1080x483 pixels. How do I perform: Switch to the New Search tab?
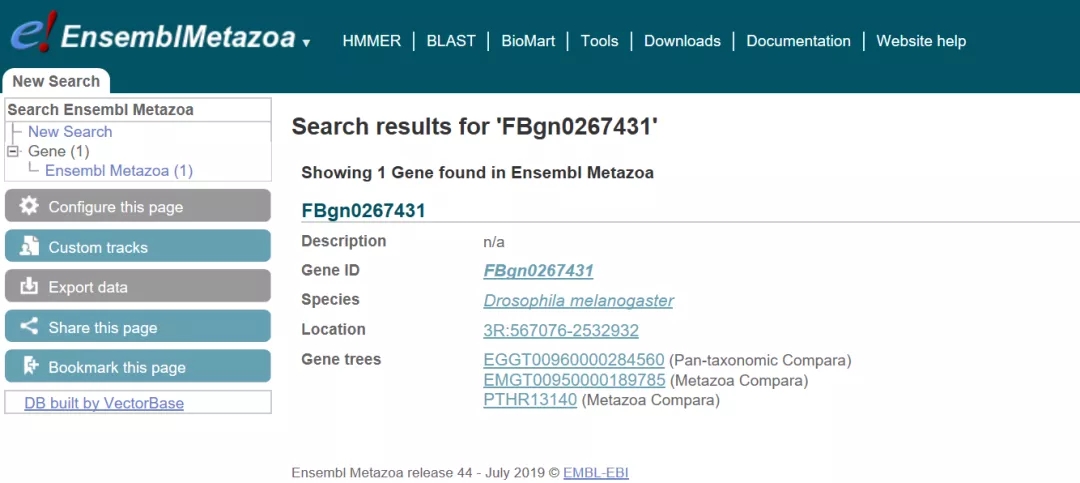pyautogui.click(x=56, y=81)
